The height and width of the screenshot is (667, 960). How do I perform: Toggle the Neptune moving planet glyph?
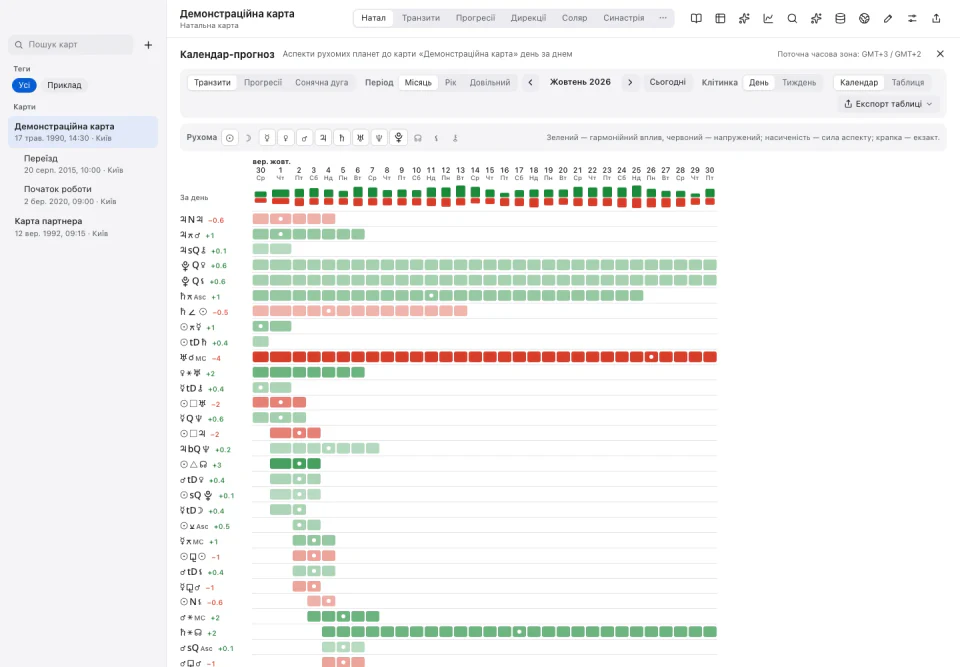click(x=380, y=138)
